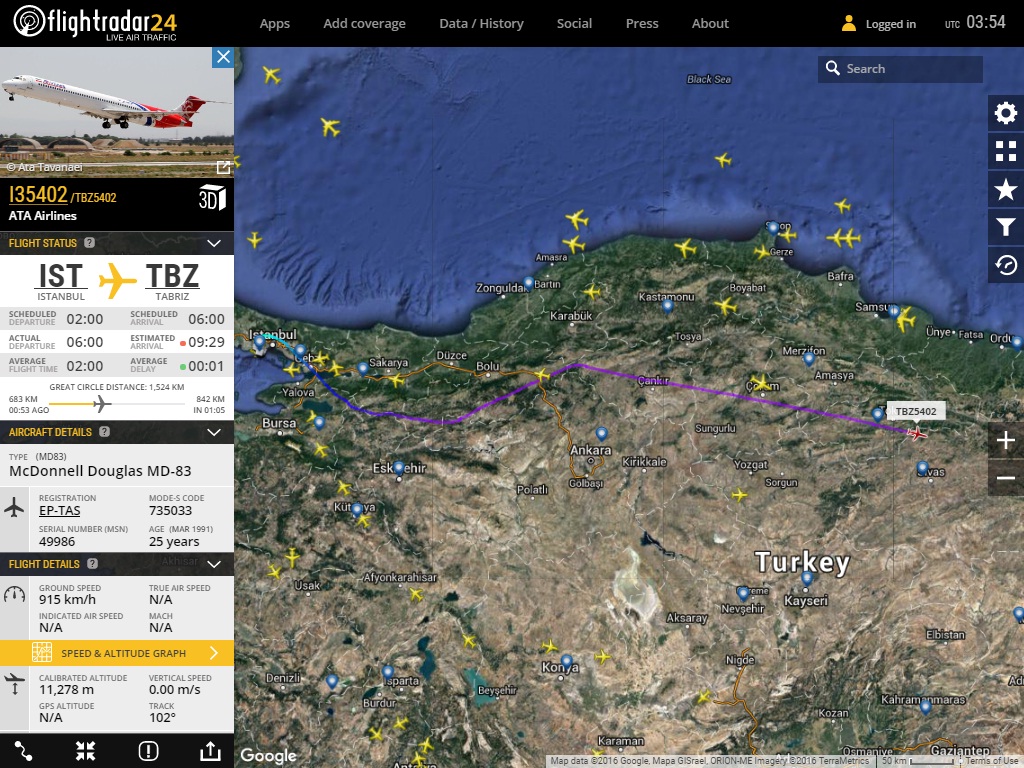
Task: Launch the 3D view cube icon
Action: coord(212,197)
